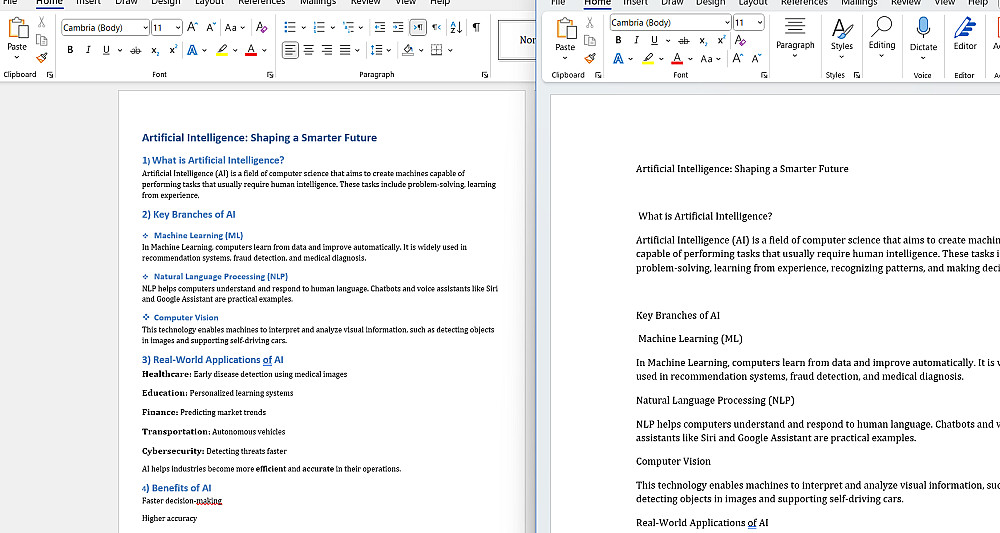Toggle Bold in right window
The height and width of the screenshot is (533, 1000).
coord(618,40)
